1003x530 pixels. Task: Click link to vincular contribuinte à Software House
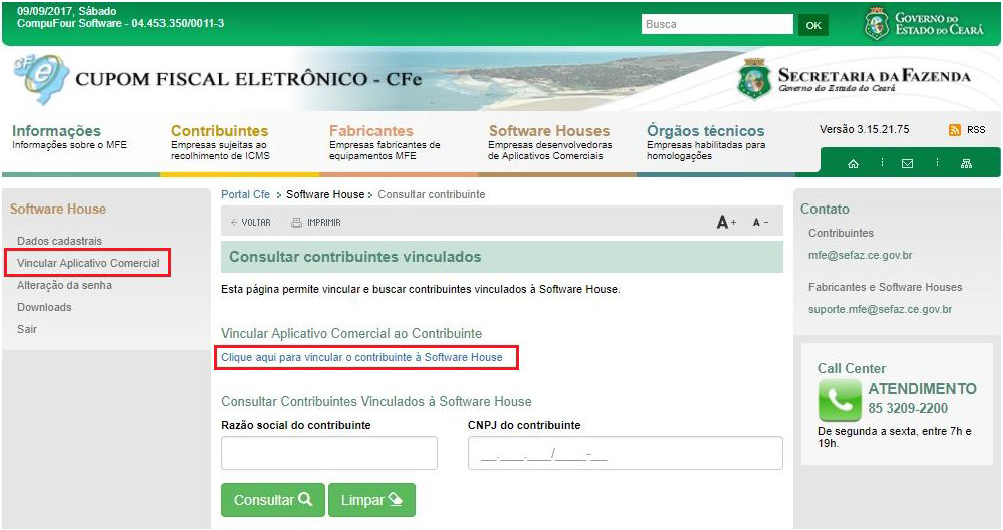pyautogui.click(x=361, y=357)
